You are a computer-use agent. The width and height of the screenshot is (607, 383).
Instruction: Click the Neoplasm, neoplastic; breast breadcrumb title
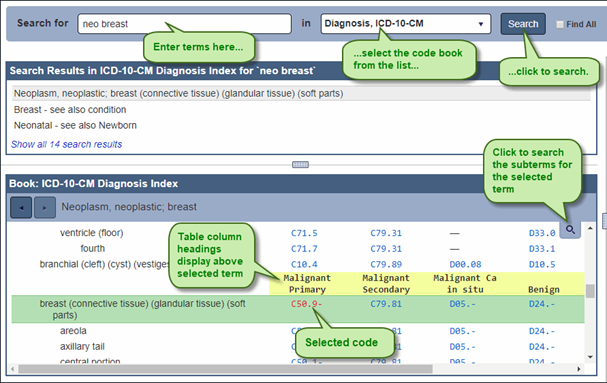pyautogui.click(x=129, y=207)
